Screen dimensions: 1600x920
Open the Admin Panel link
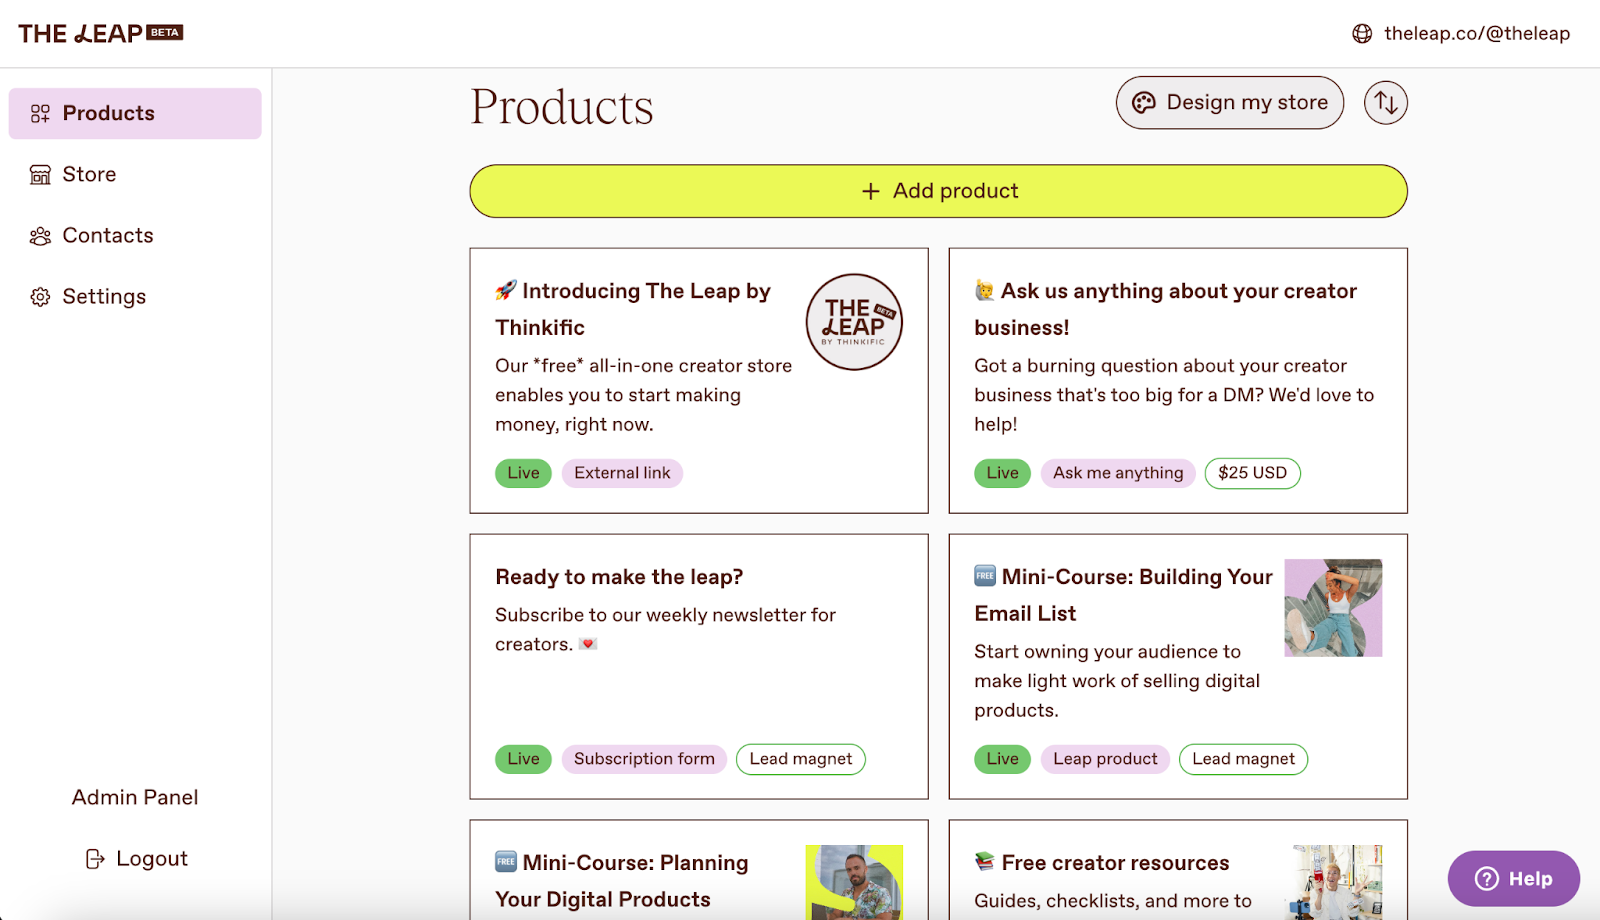[135, 797]
